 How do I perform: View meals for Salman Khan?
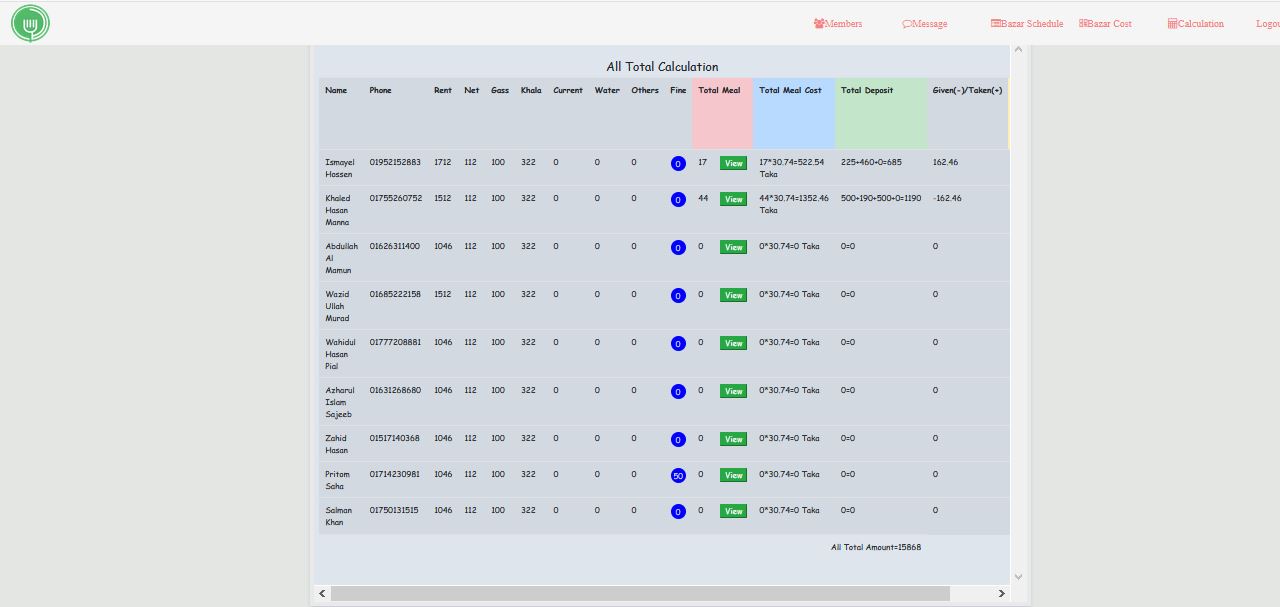pos(733,511)
